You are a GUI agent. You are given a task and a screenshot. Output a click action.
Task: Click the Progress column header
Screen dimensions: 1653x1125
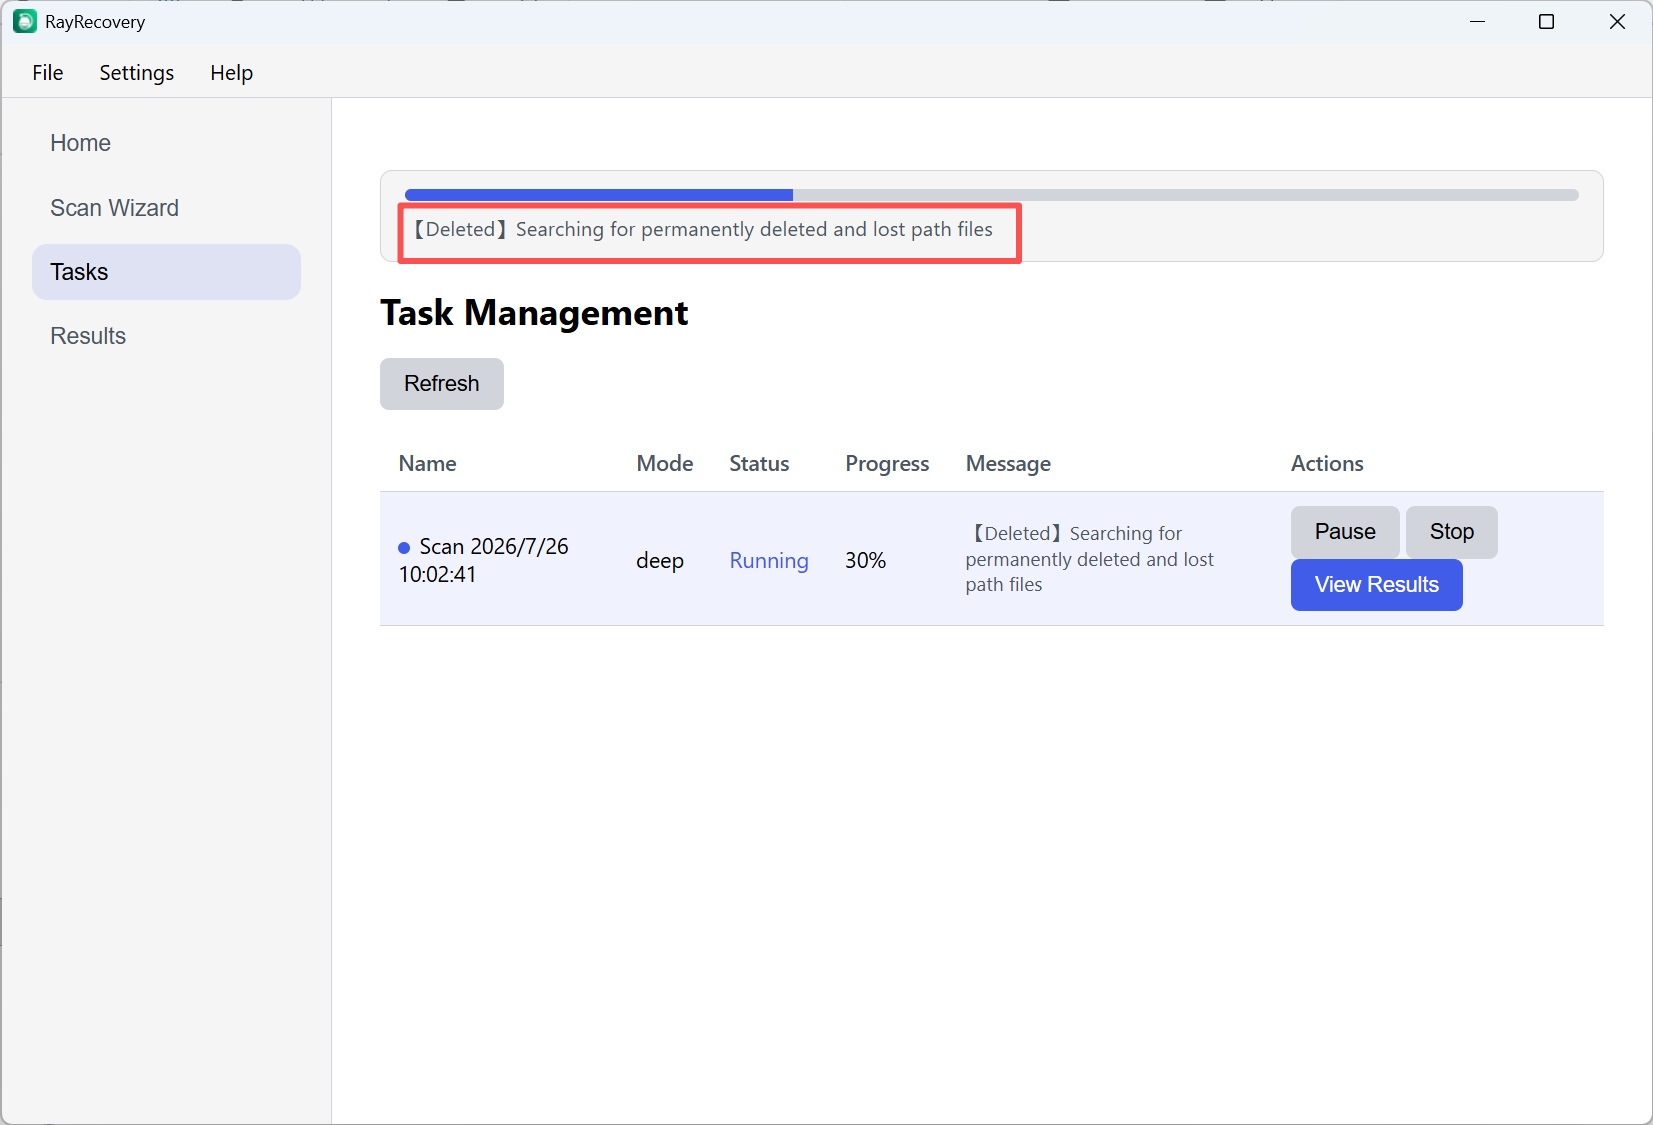tap(887, 464)
